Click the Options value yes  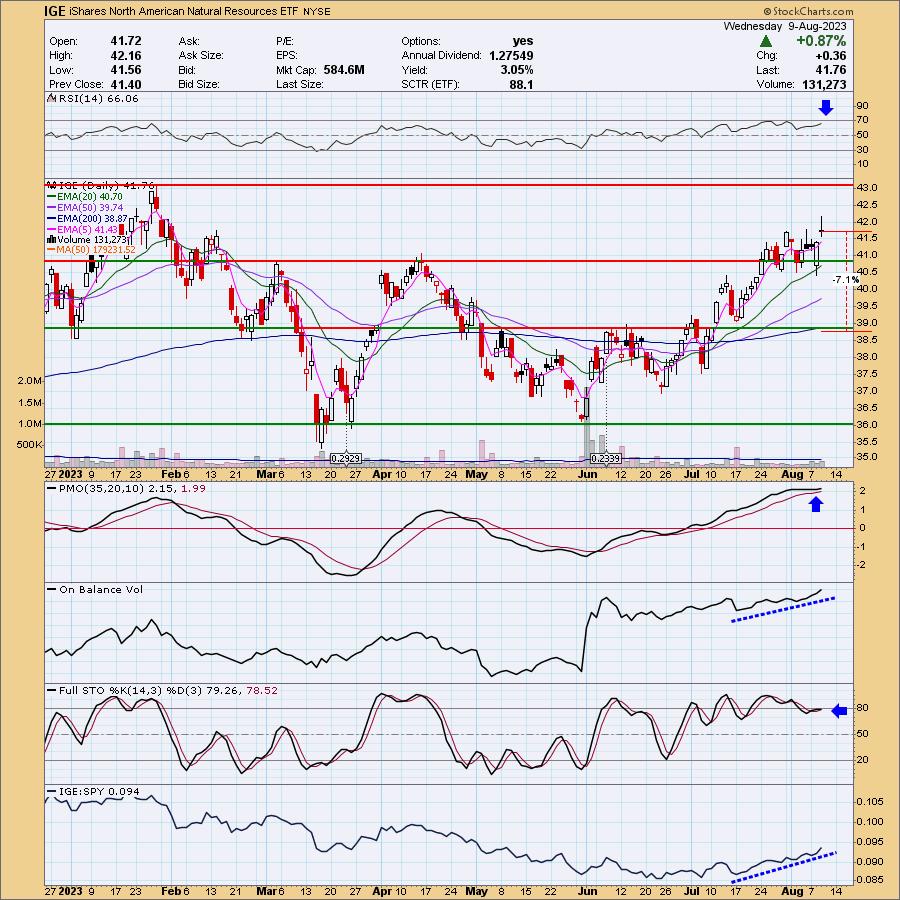(523, 41)
